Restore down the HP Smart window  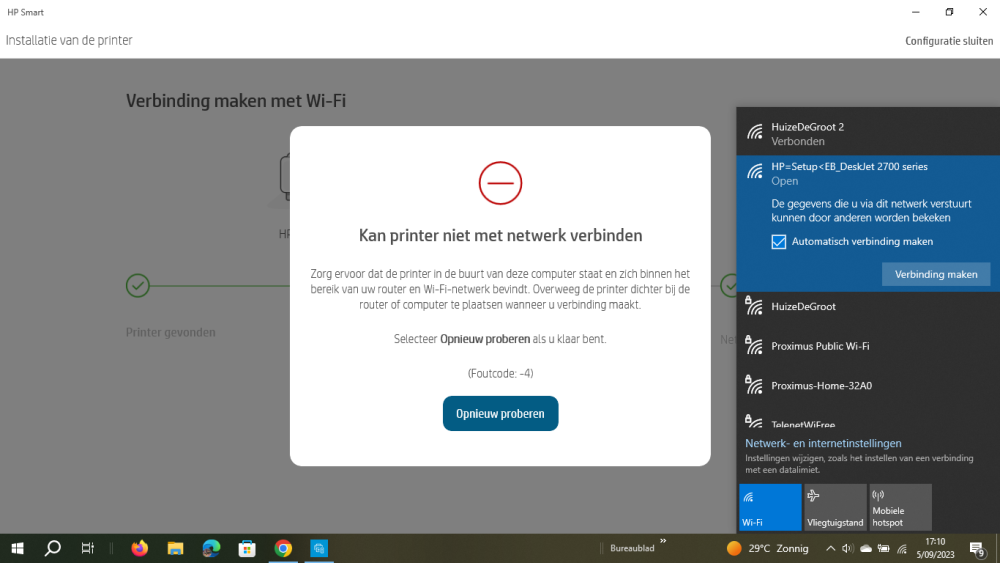[950, 12]
